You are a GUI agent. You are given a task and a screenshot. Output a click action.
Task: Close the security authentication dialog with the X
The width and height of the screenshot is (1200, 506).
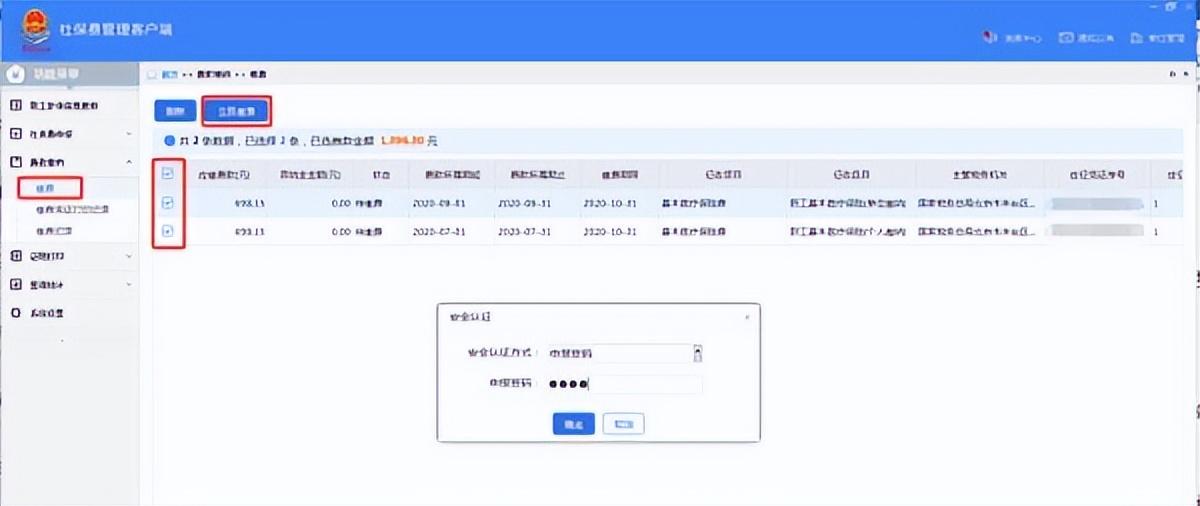(x=746, y=316)
